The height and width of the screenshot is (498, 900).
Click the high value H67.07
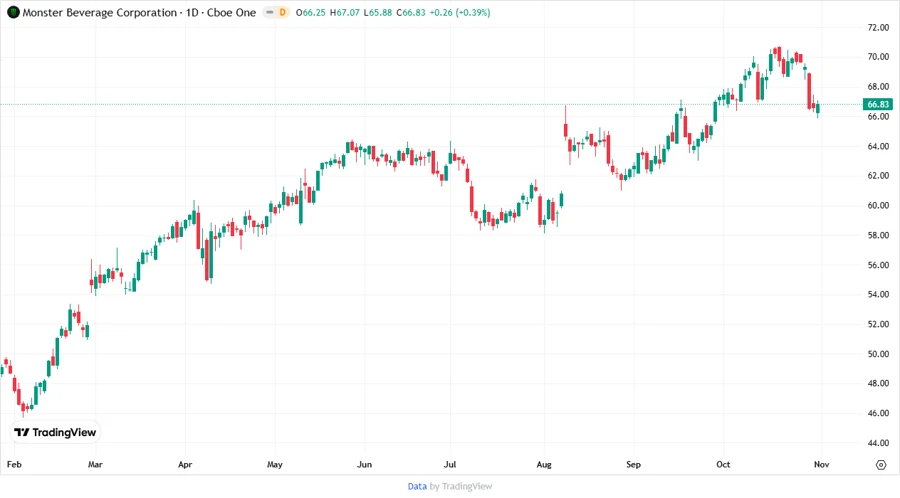[x=344, y=12]
